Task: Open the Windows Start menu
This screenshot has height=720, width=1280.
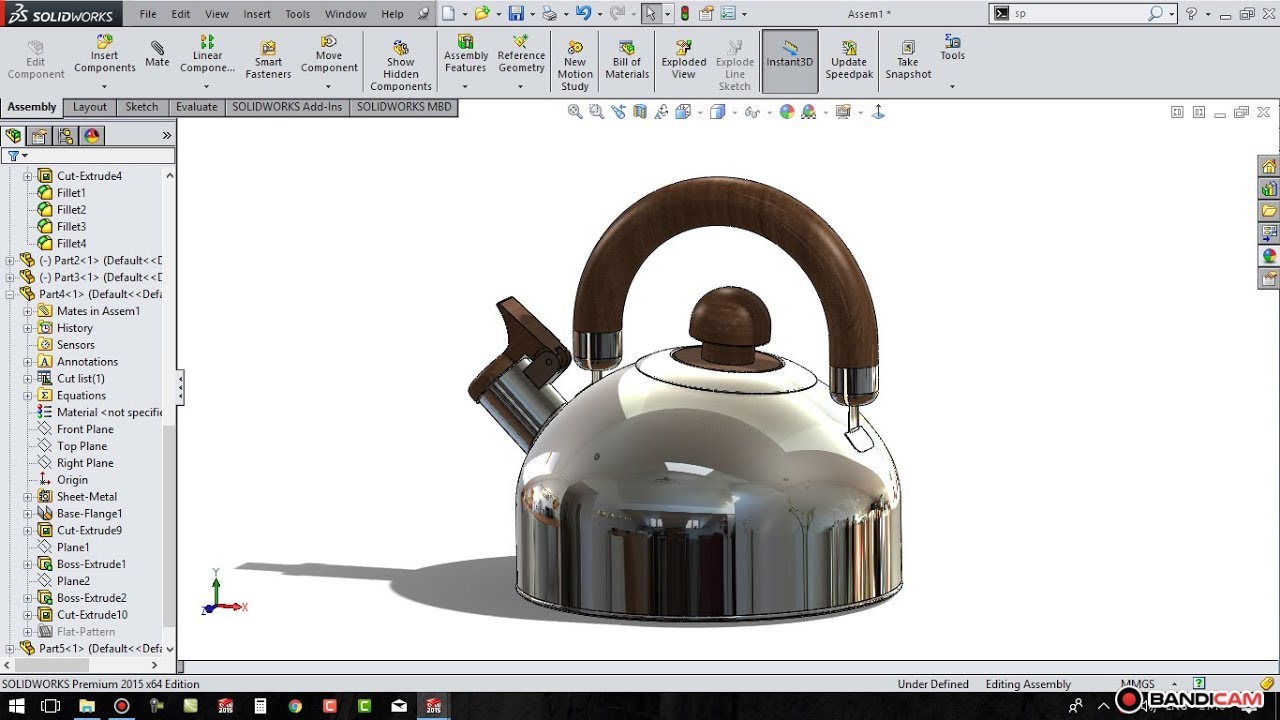Action: pyautogui.click(x=17, y=706)
